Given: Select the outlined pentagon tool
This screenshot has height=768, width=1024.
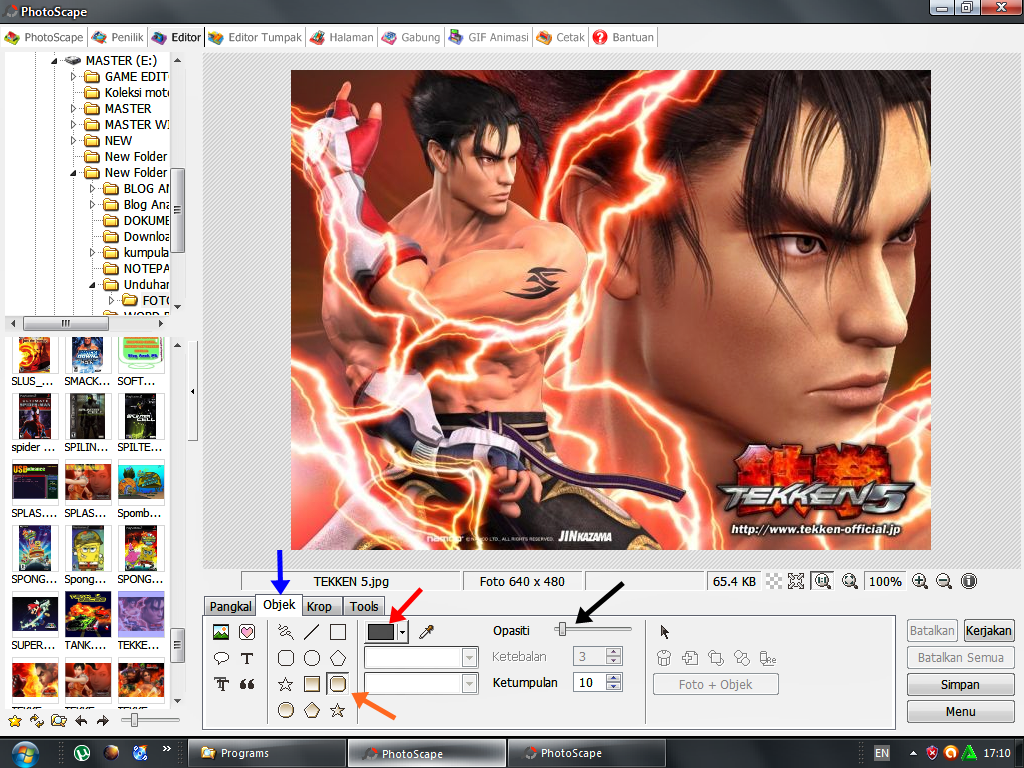Looking at the screenshot, I should click(x=338, y=658).
